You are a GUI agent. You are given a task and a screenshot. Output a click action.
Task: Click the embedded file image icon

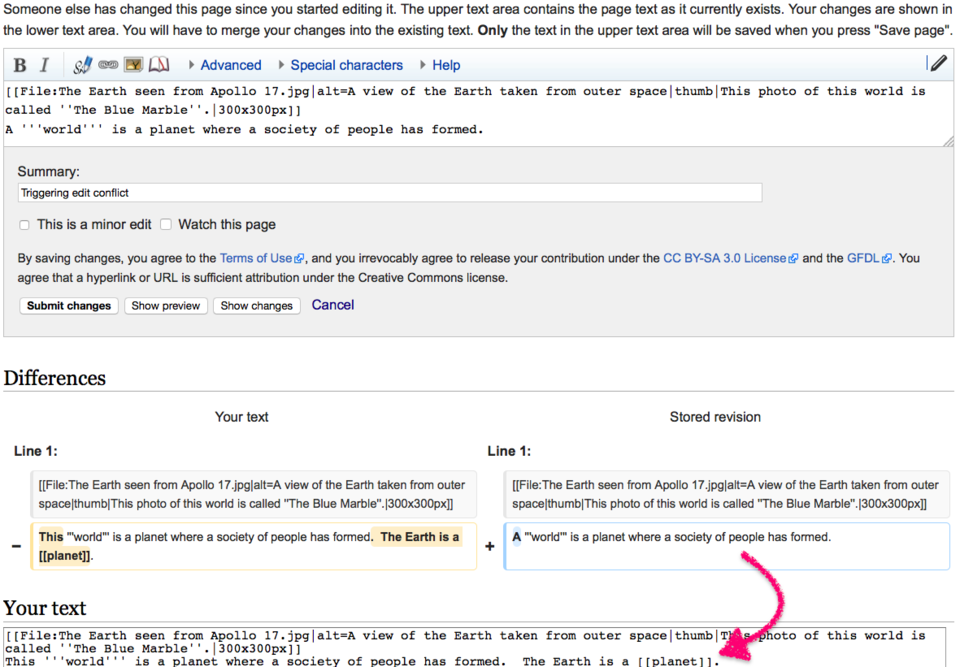coord(133,64)
